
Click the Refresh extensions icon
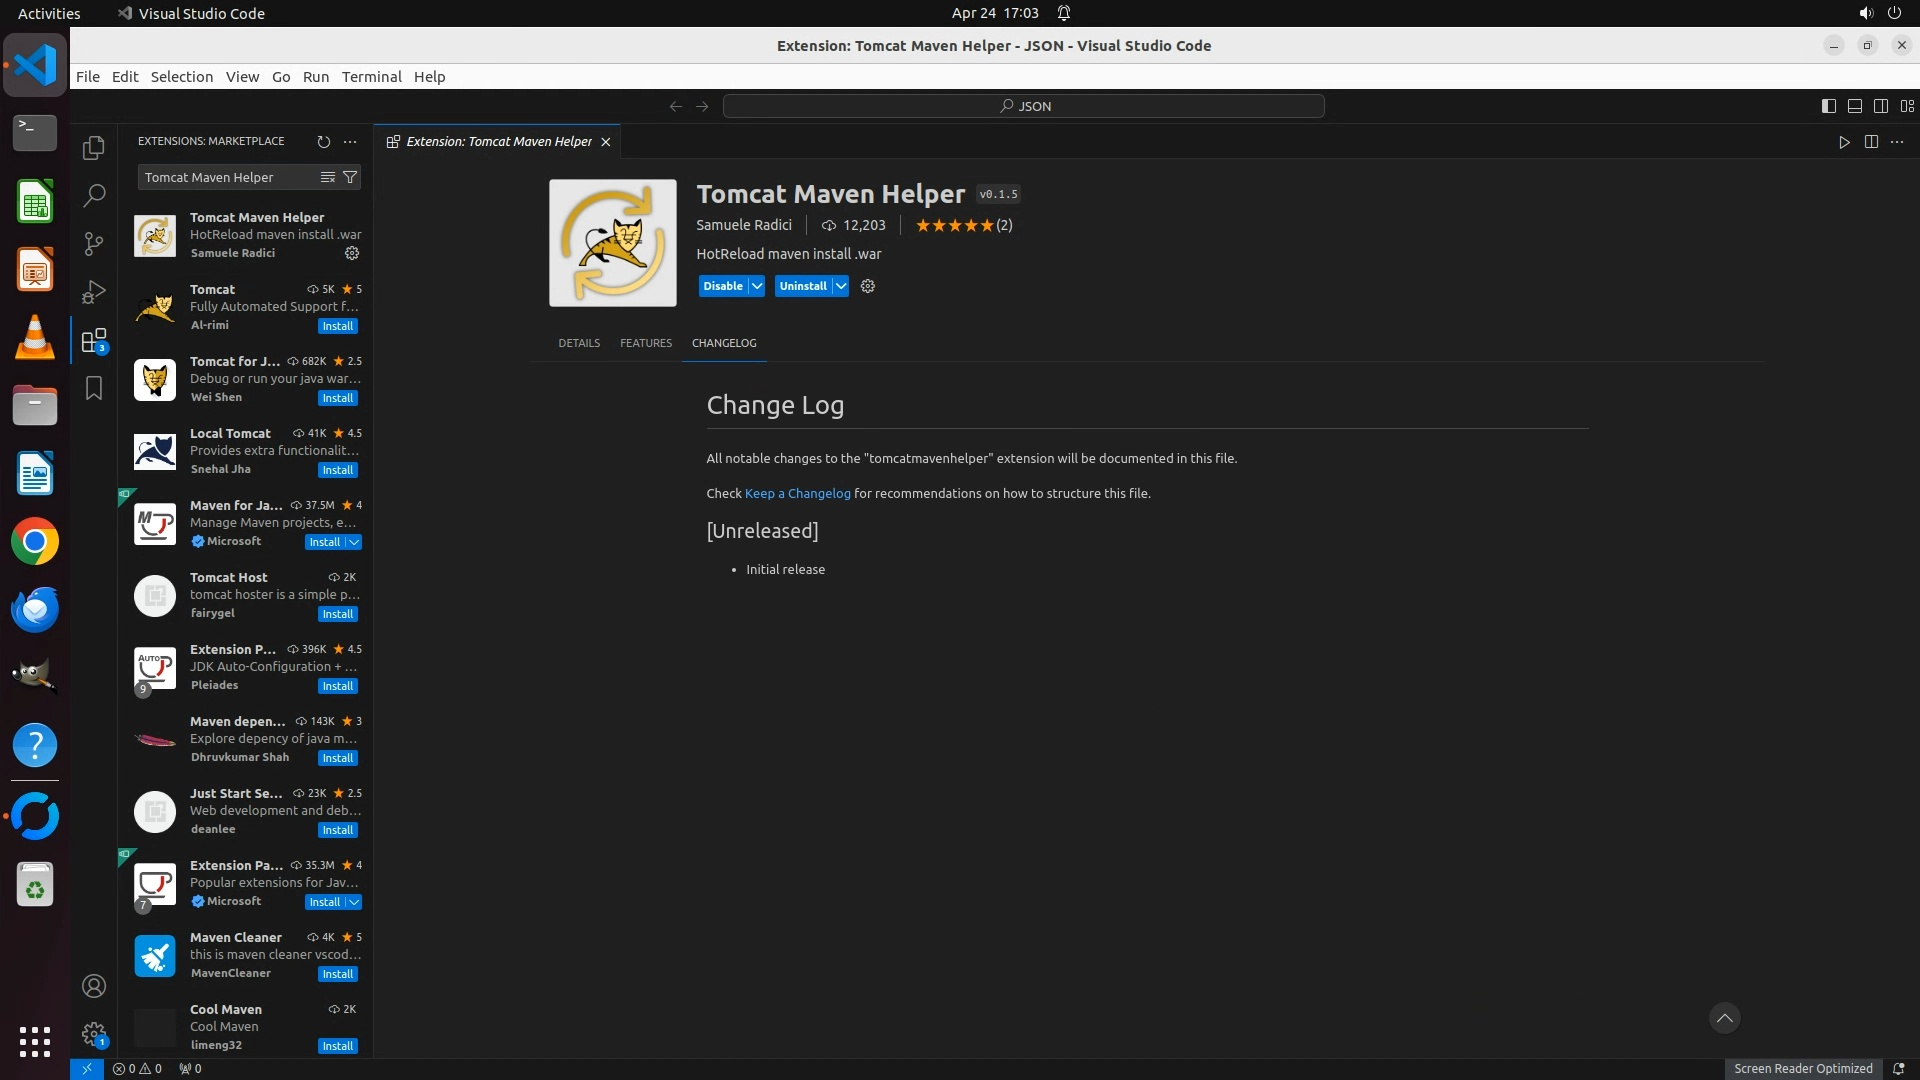click(x=323, y=142)
